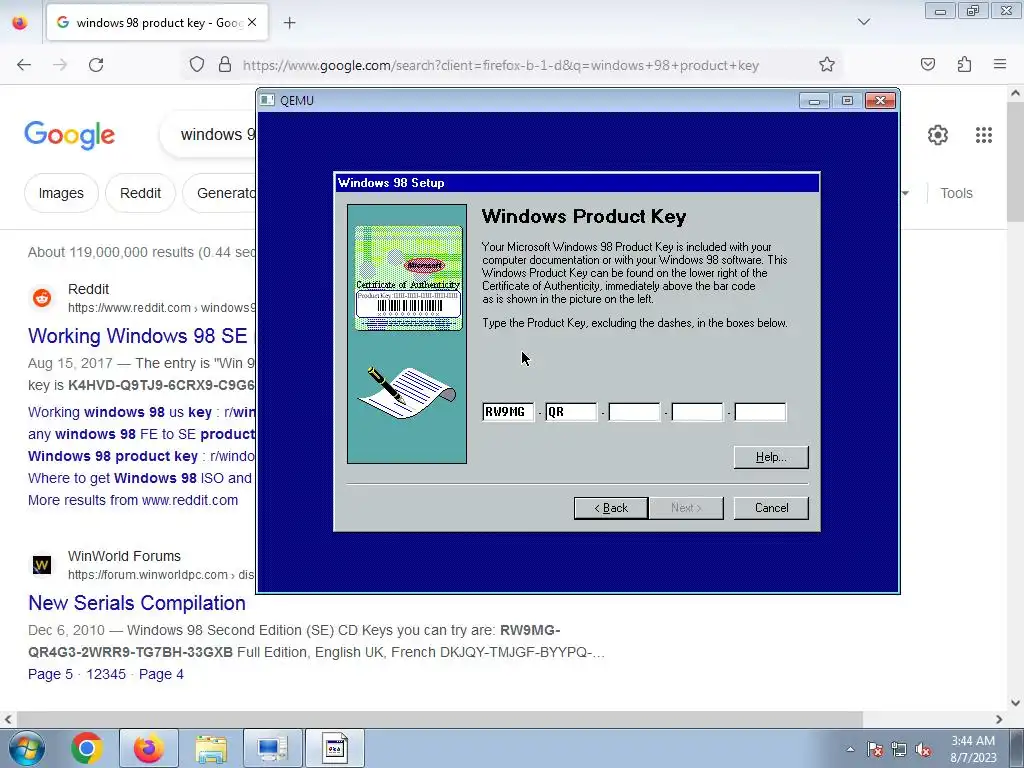Select the Images filter chip

(x=61, y=193)
